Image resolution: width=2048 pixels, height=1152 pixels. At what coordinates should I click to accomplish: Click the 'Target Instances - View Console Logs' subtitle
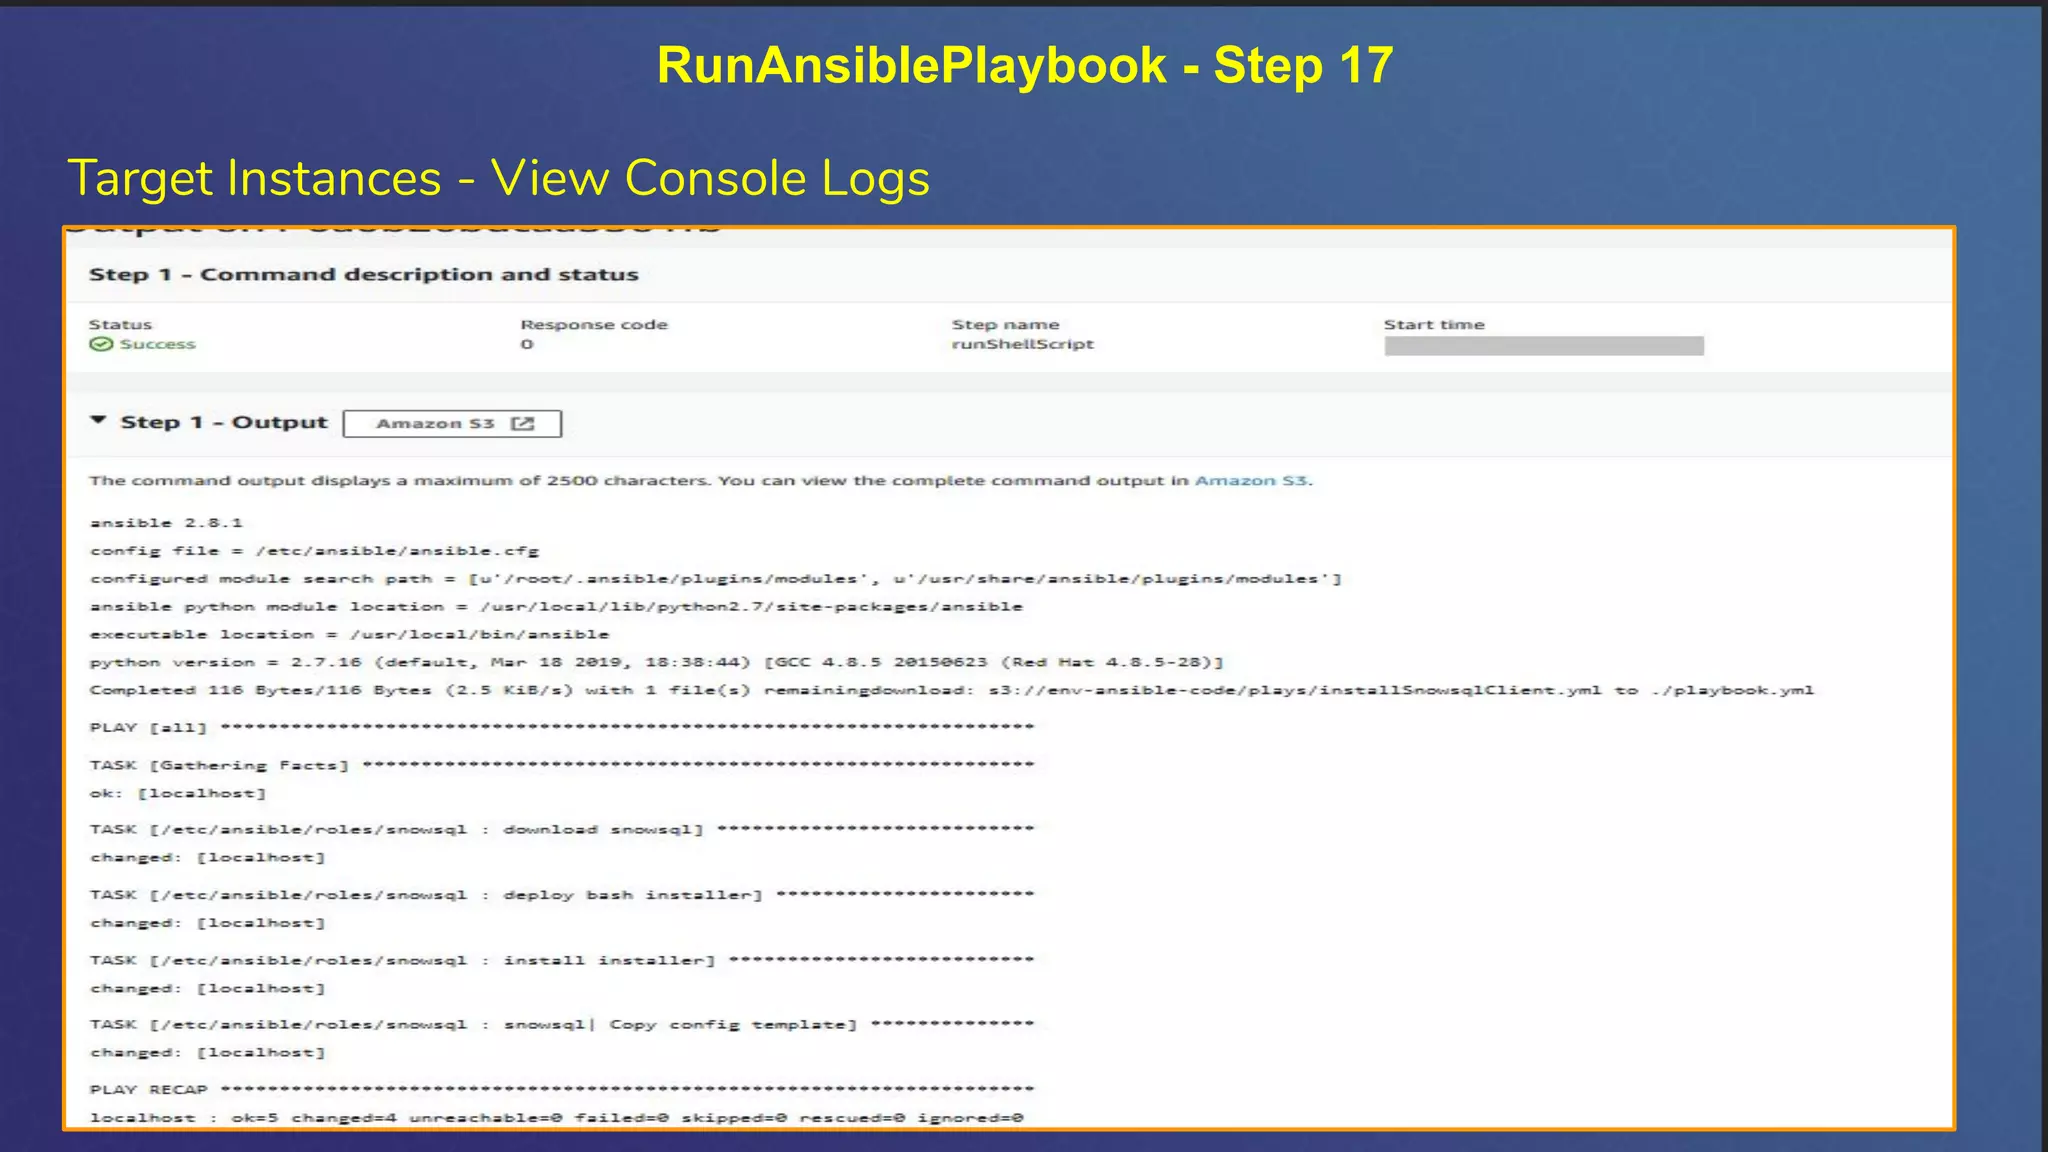tap(498, 179)
